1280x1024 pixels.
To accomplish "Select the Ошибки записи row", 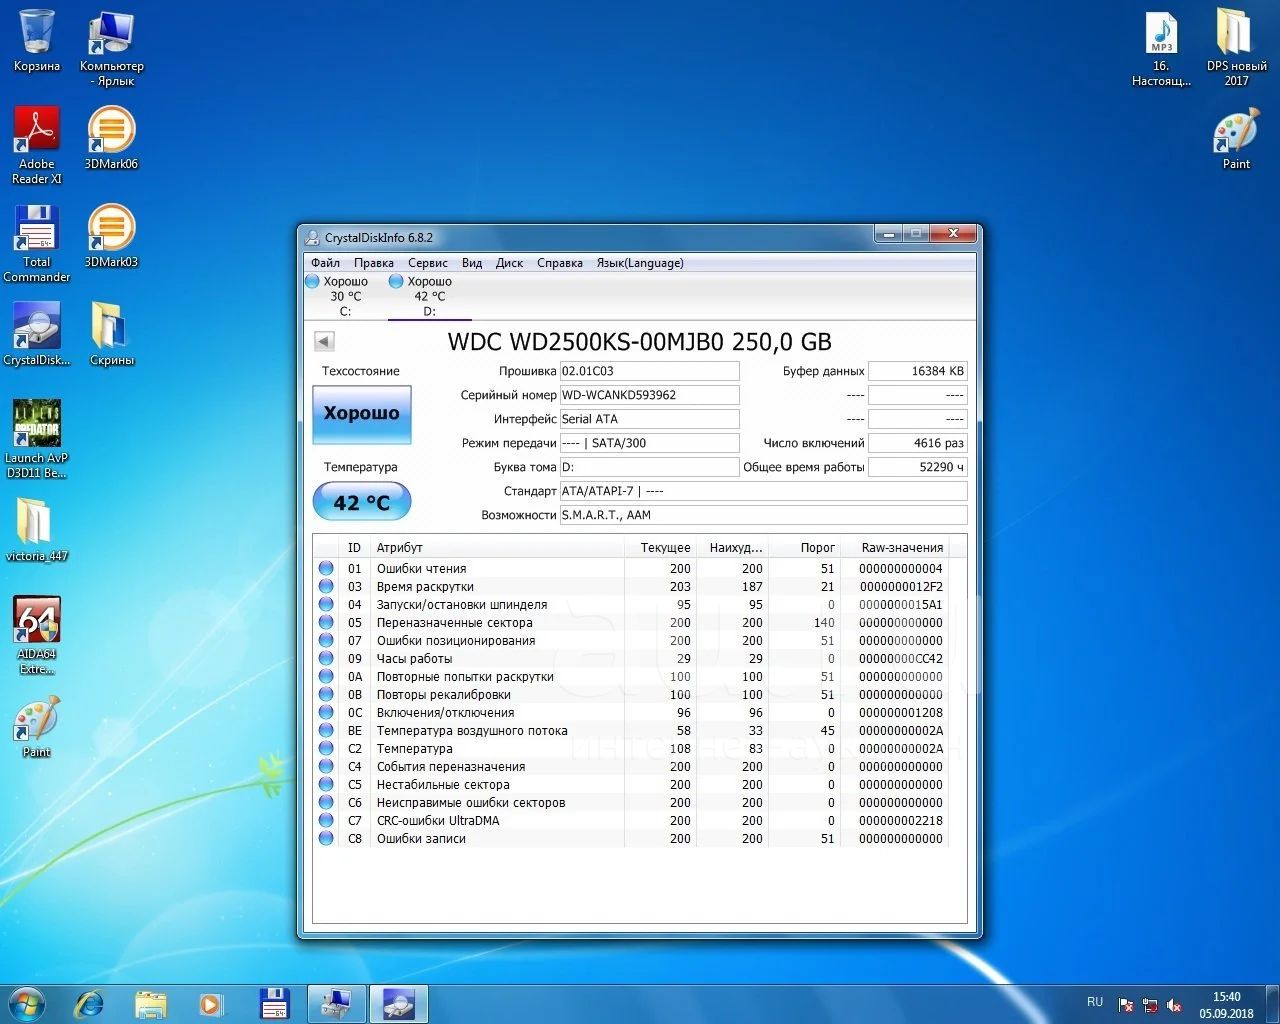I will click(631, 839).
